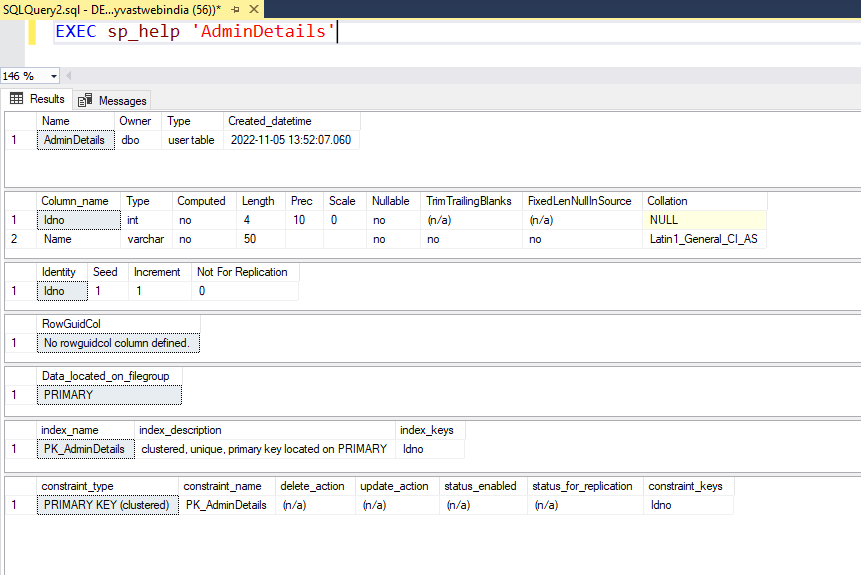Open the Messages tab

pyautogui.click(x=113, y=100)
